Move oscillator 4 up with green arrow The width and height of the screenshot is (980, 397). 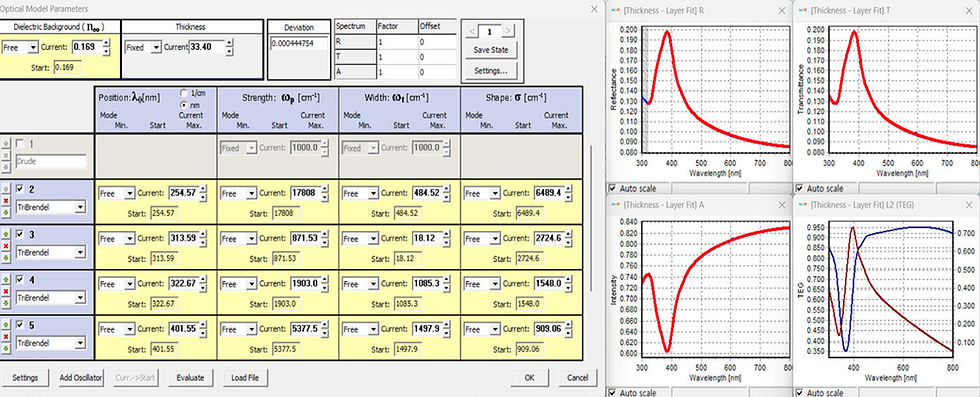coord(6,279)
